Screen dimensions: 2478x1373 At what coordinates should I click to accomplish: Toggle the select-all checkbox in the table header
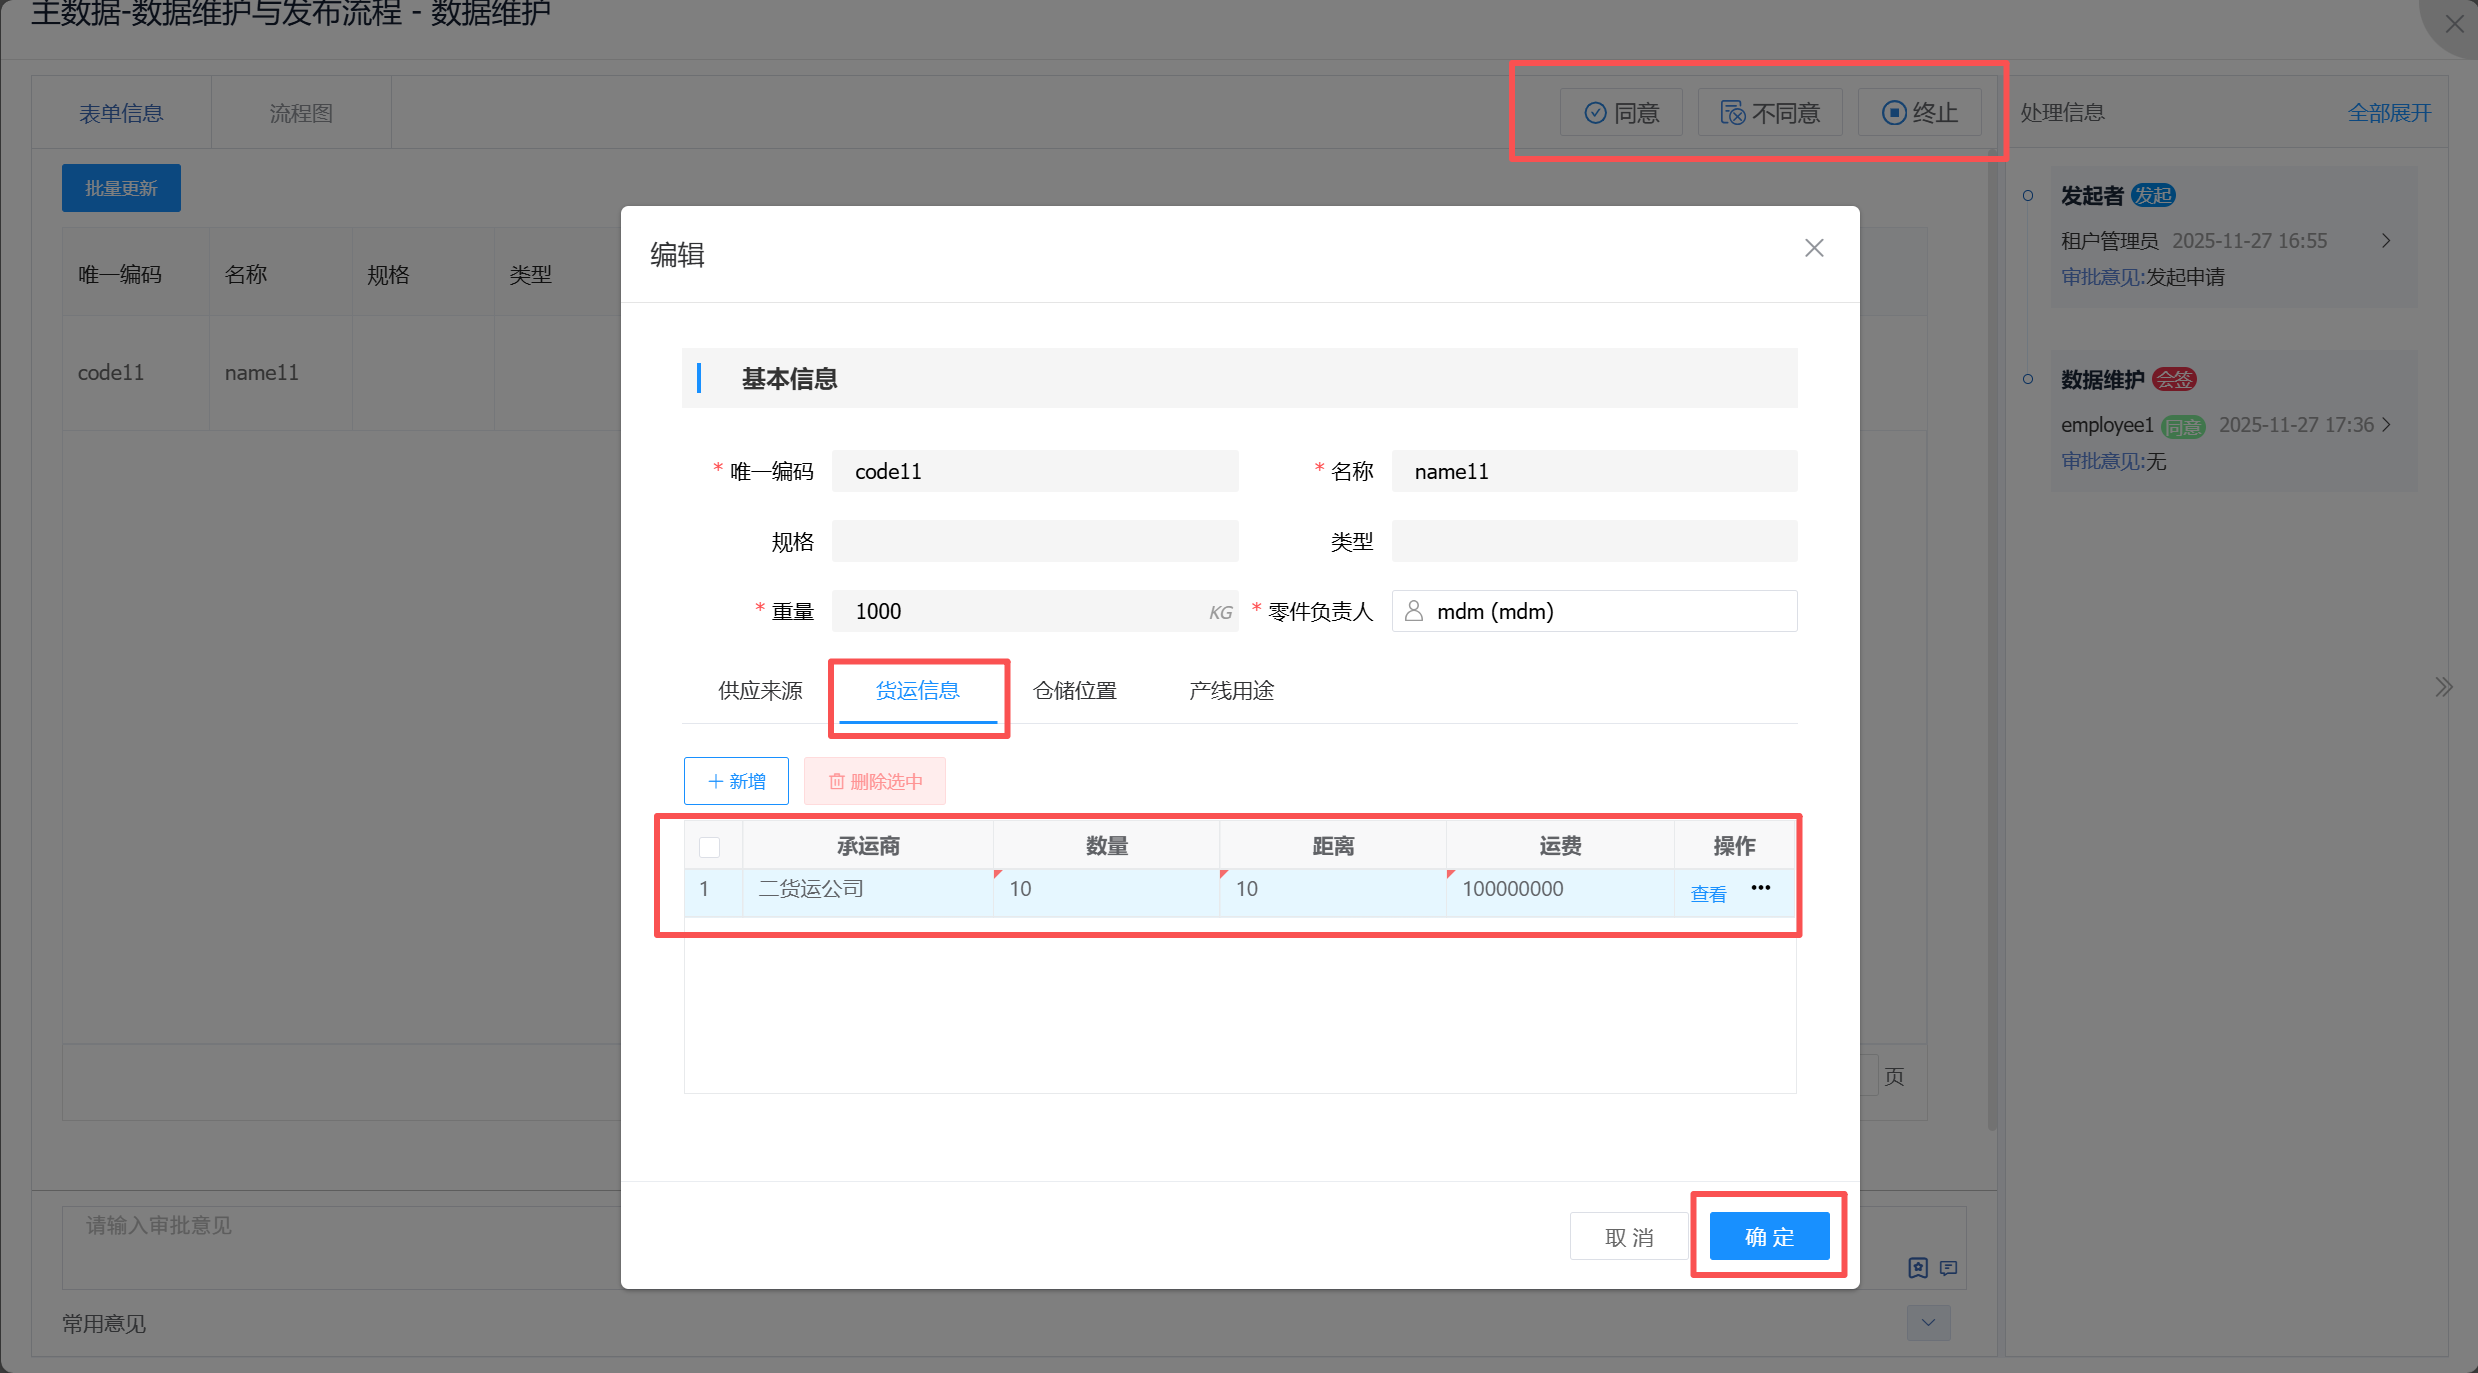pyautogui.click(x=709, y=847)
